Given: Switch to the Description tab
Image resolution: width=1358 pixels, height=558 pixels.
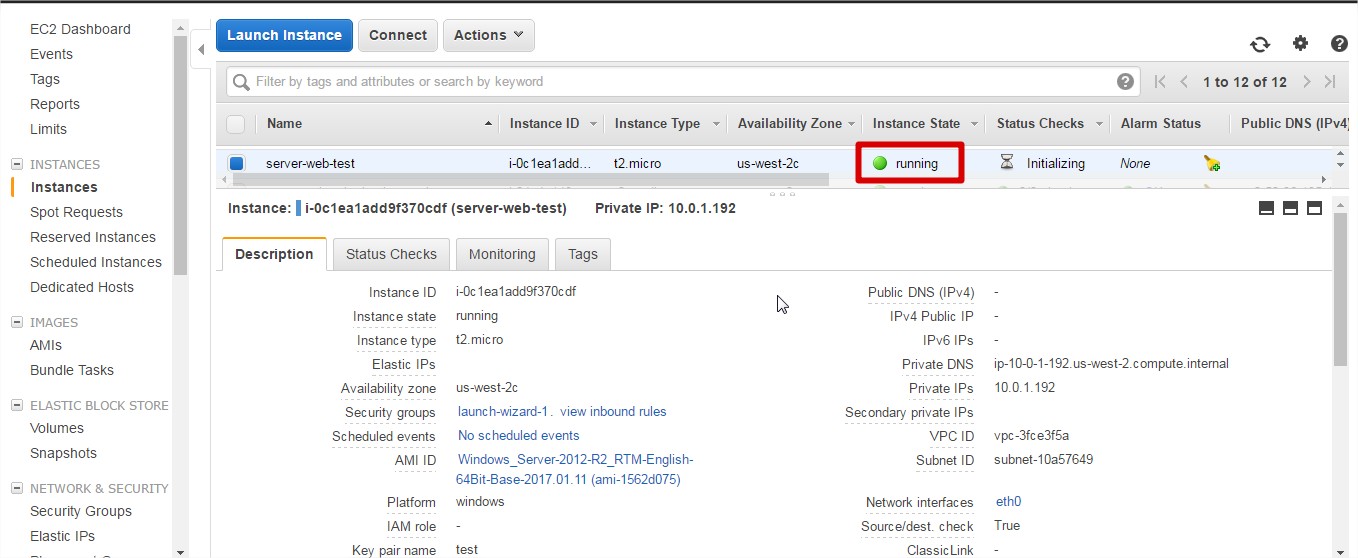Looking at the screenshot, I should (x=274, y=254).
